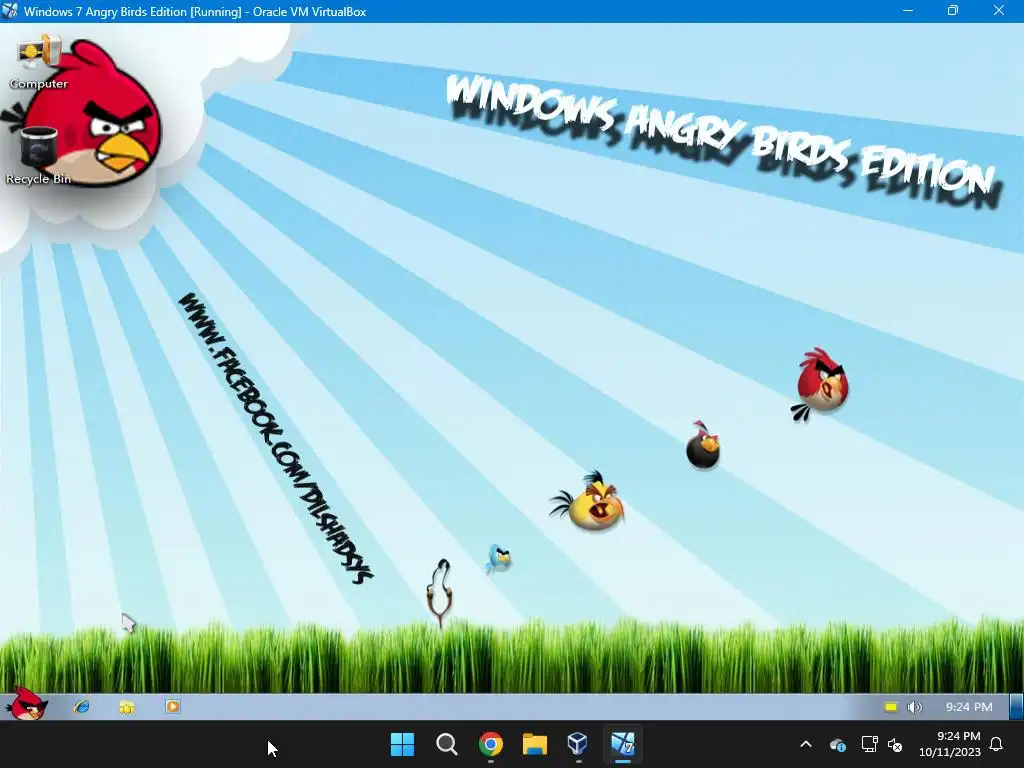This screenshot has width=1024, height=768.
Task: Open the Computer desktop icon
Action: coord(39,62)
